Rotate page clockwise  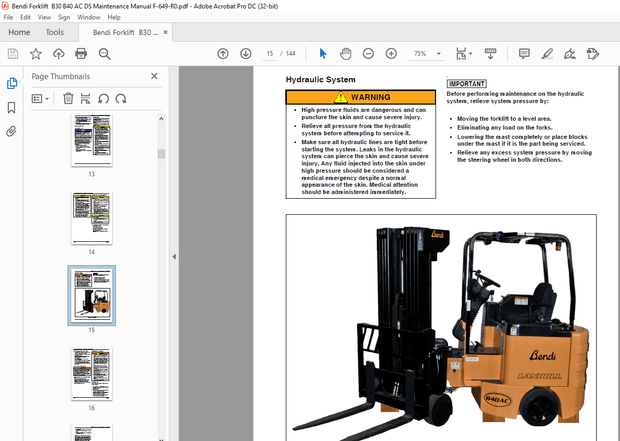(121, 98)
